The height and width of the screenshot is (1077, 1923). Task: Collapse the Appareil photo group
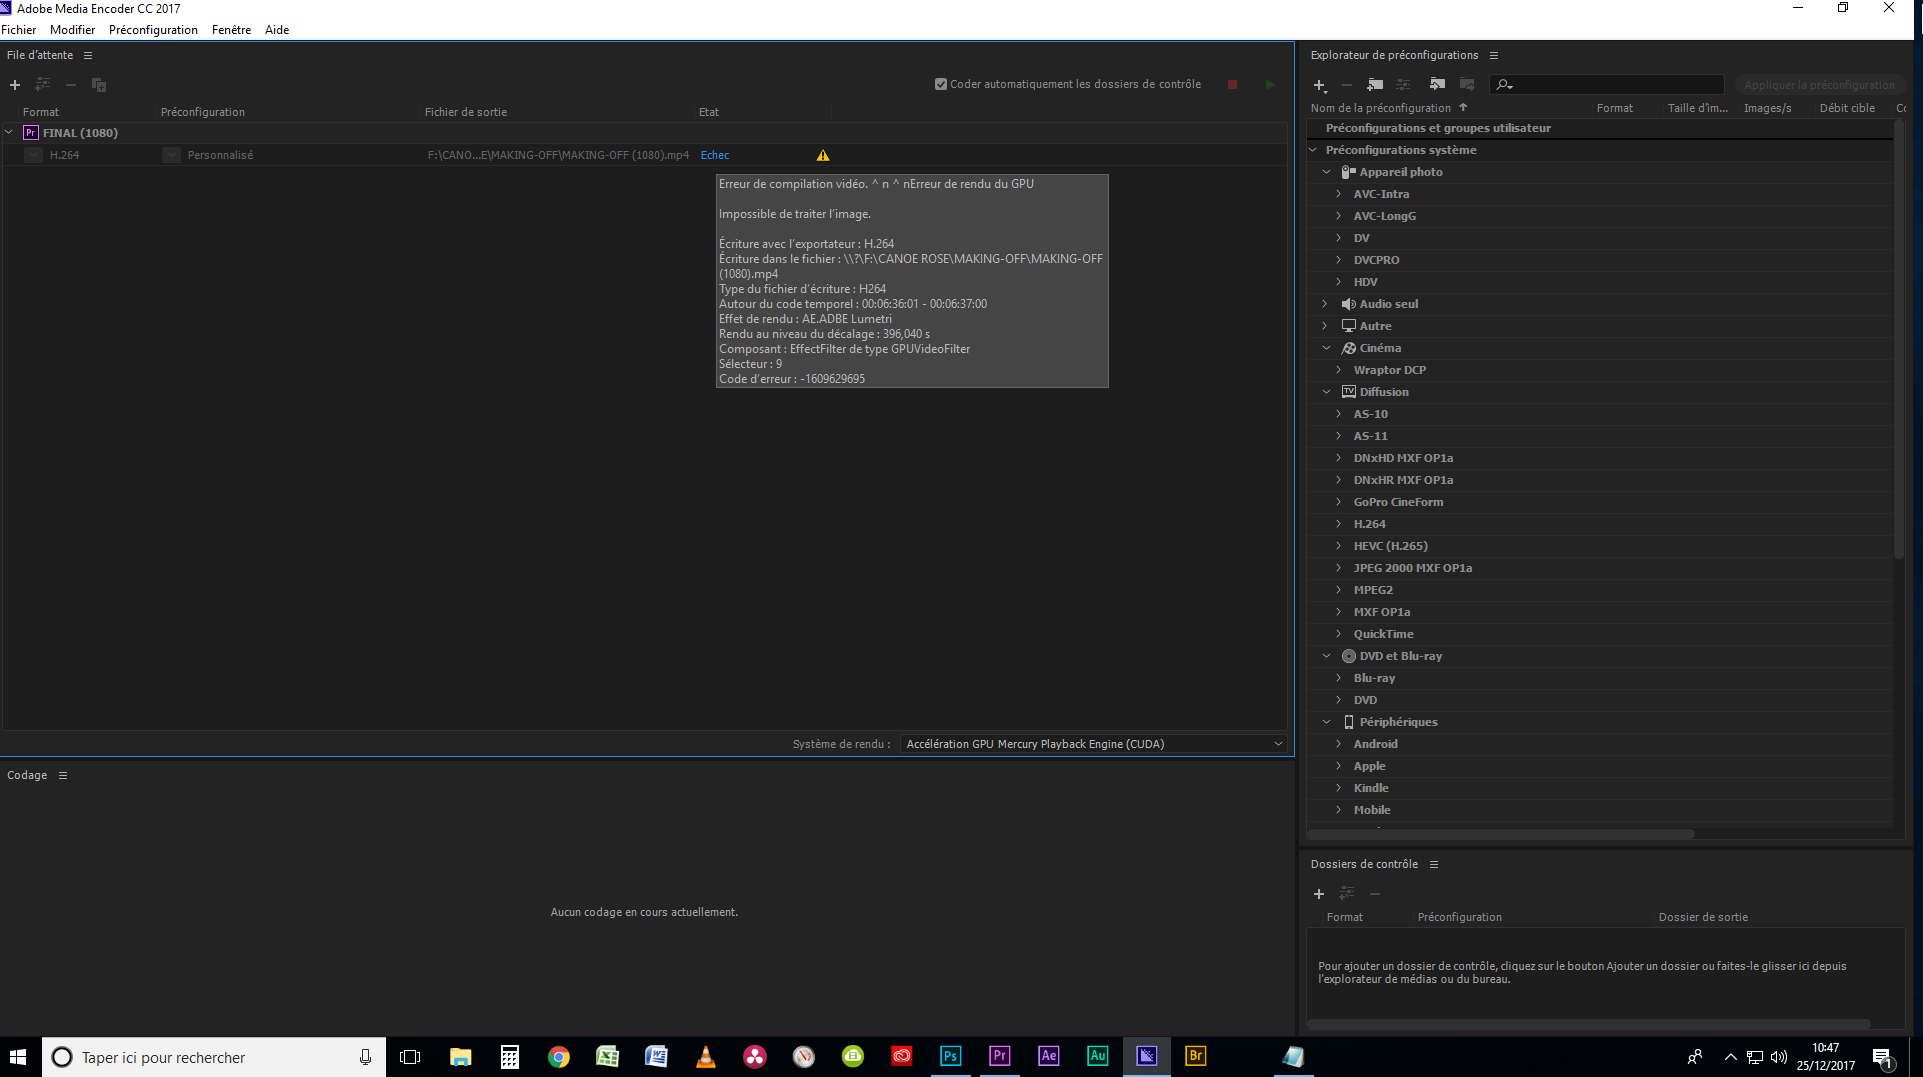(1326, 172)
